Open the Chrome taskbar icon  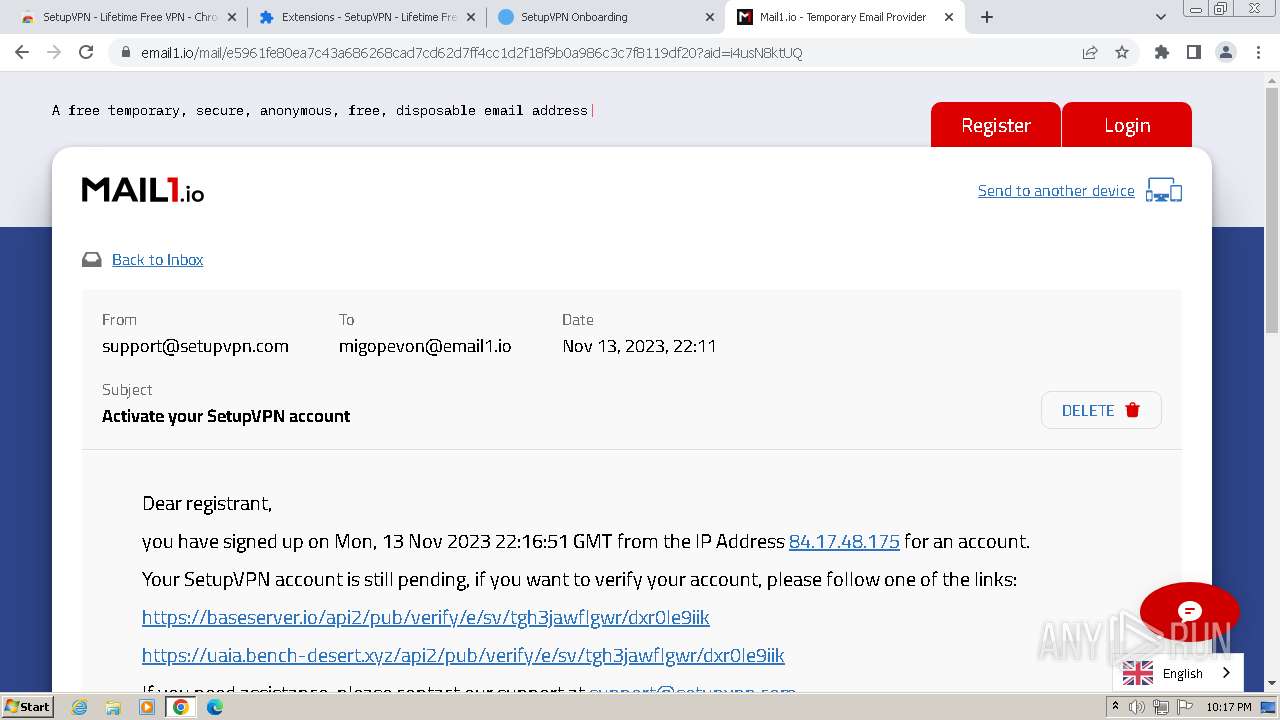(181, 707)
